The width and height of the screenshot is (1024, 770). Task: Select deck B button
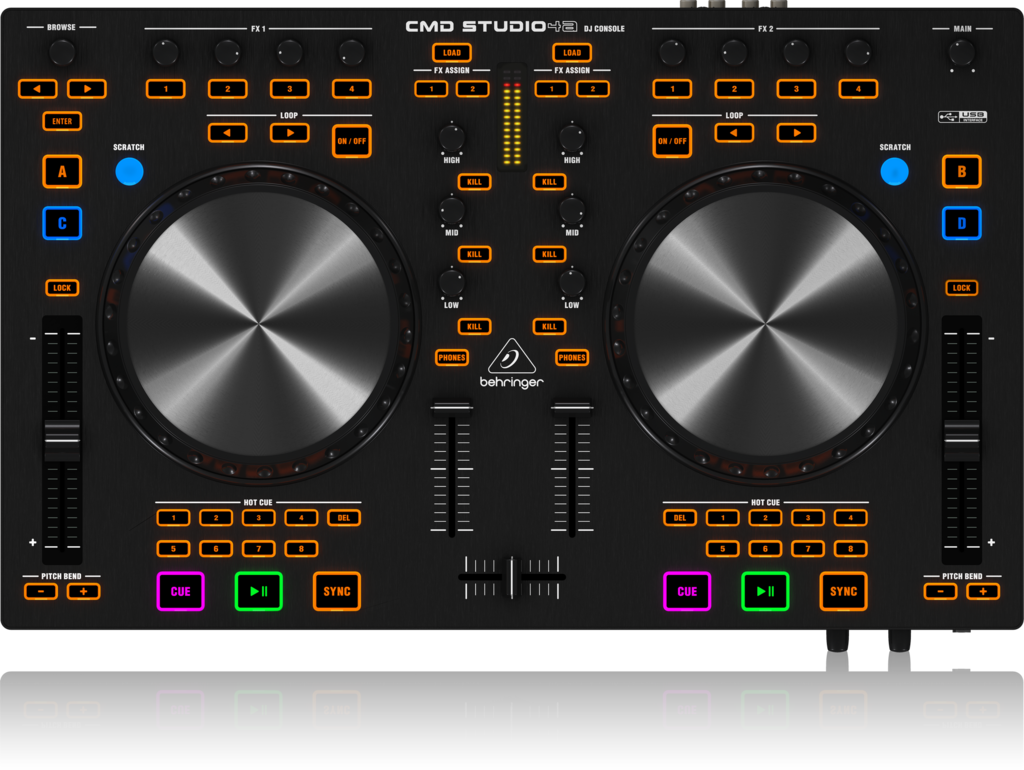pos(962,172)
